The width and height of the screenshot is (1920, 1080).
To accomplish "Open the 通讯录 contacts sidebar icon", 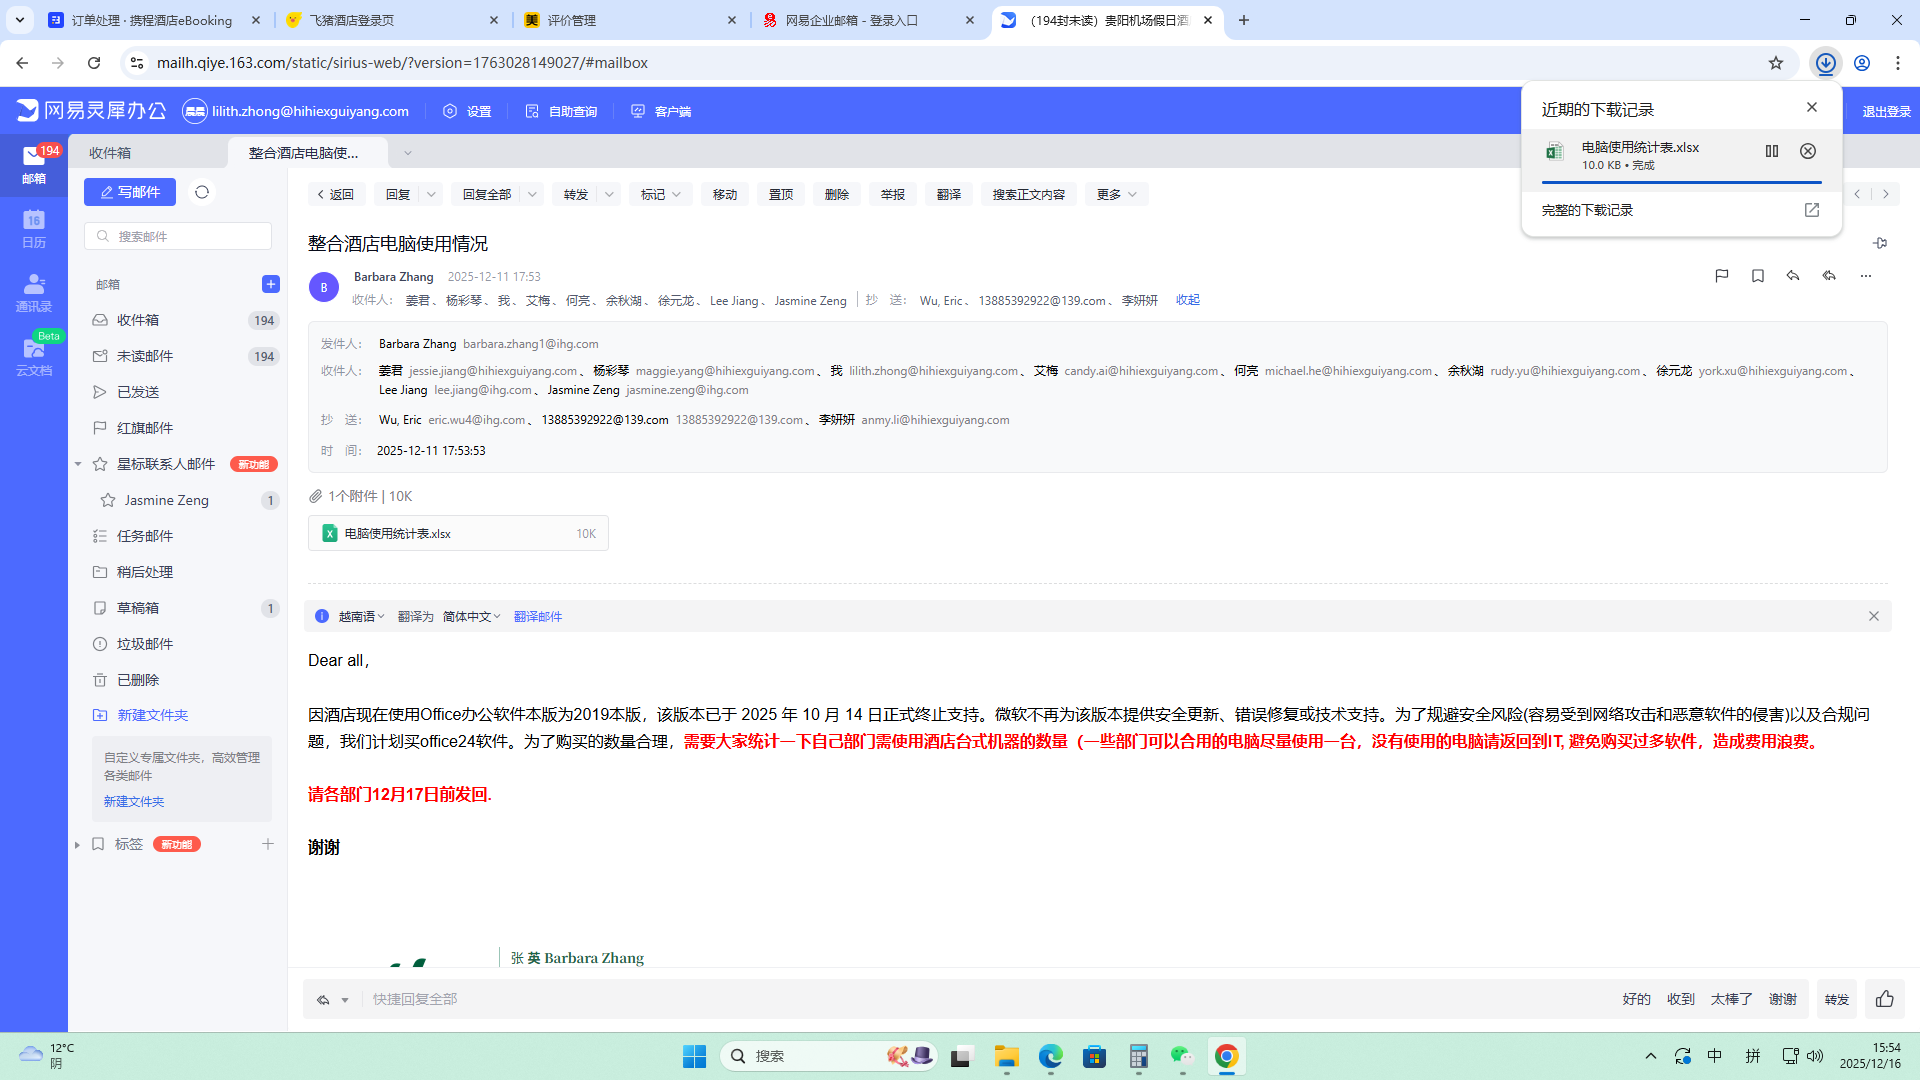I will [x=34, y=292].
